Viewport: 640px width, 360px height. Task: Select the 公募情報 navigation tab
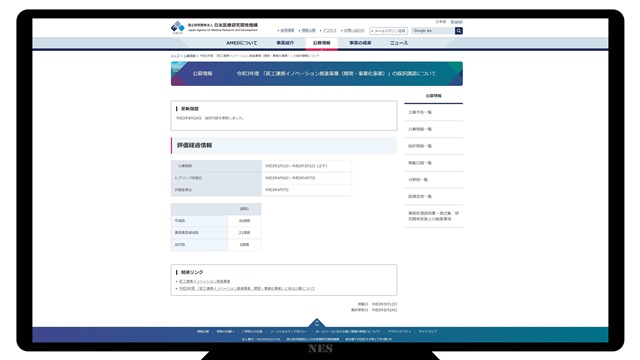322,43
